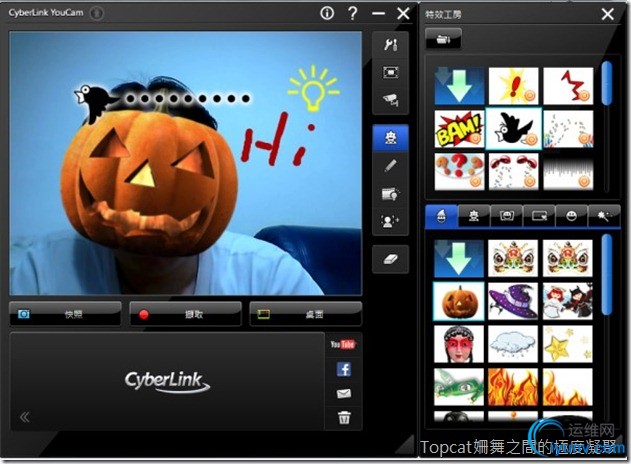Select the opera face mask gadget
This screenshot has width=631, height=464.
pos(459,344)
